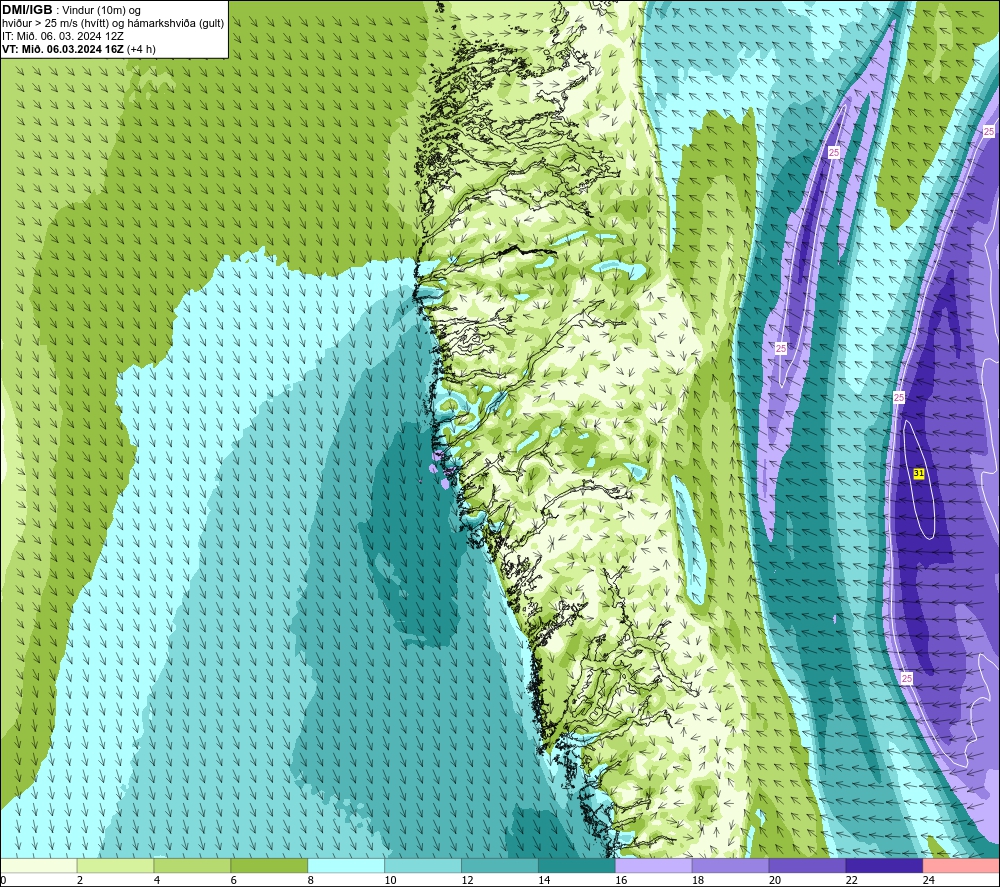The height and width of the screenshot is (887, 1000).
Task: Click the legend scale value 2
Action: coord(80,880)
